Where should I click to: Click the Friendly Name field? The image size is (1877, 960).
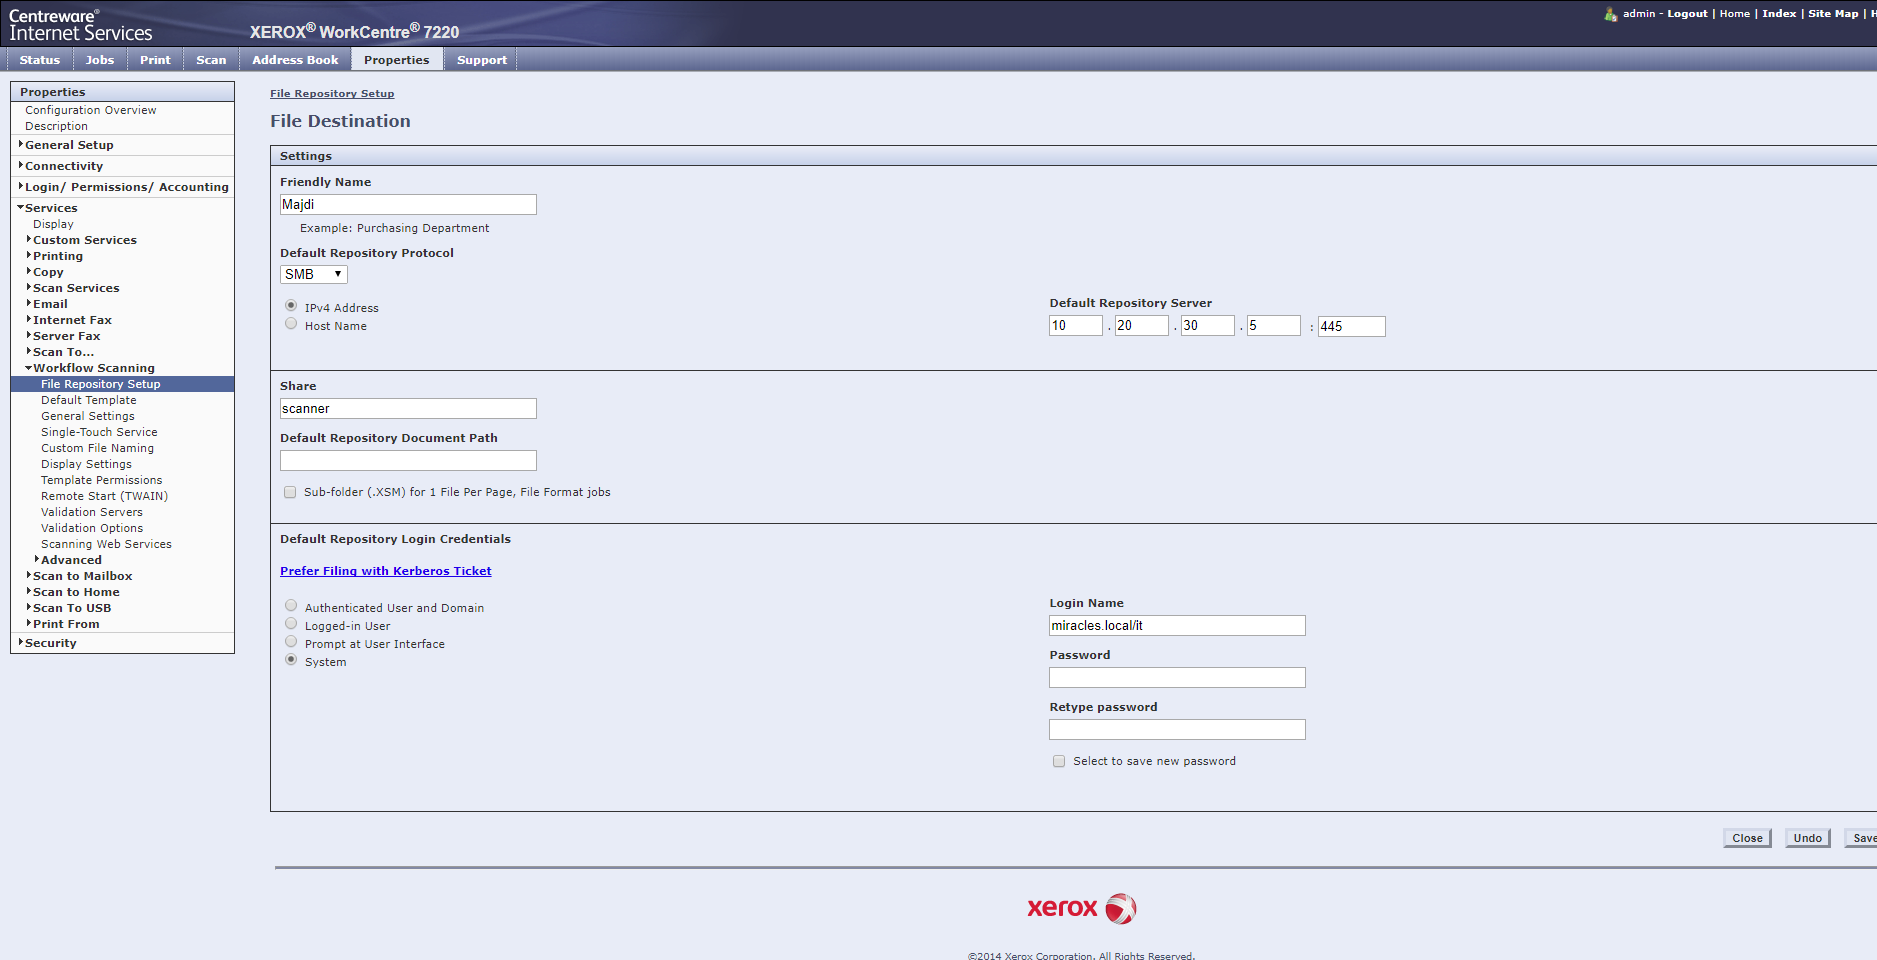coord(408,204)
